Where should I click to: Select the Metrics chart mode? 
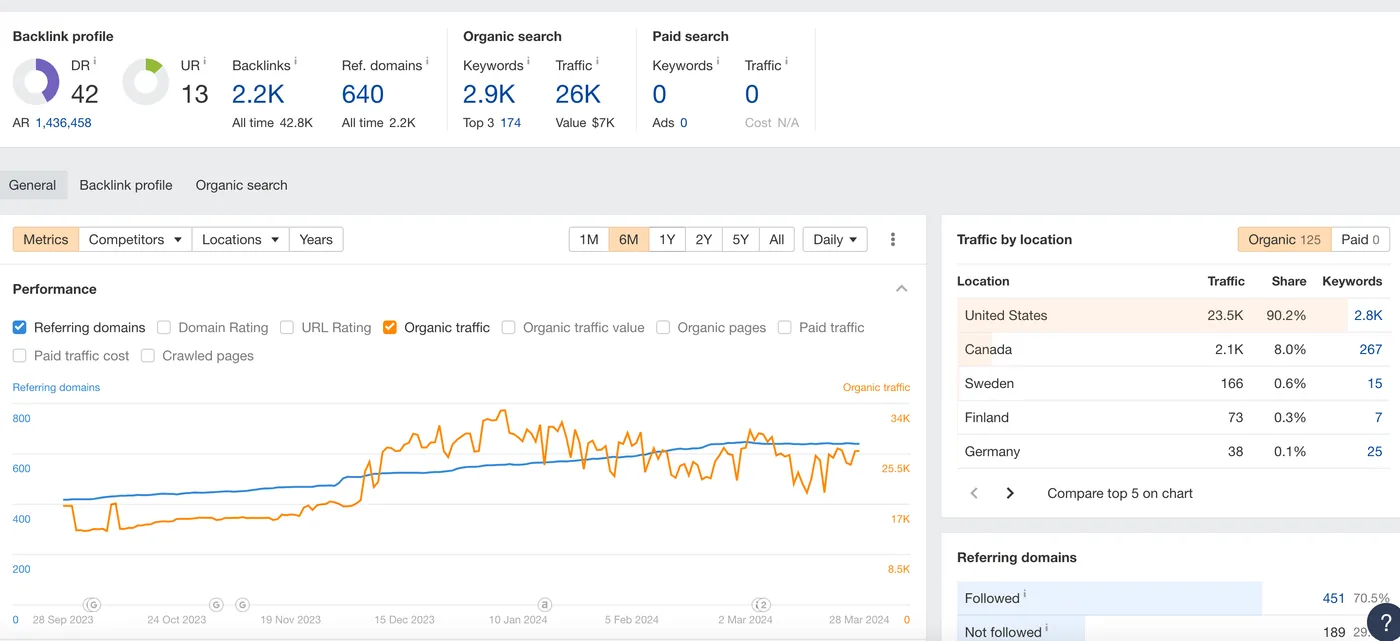pyautogui.click(x=46, y=240)
